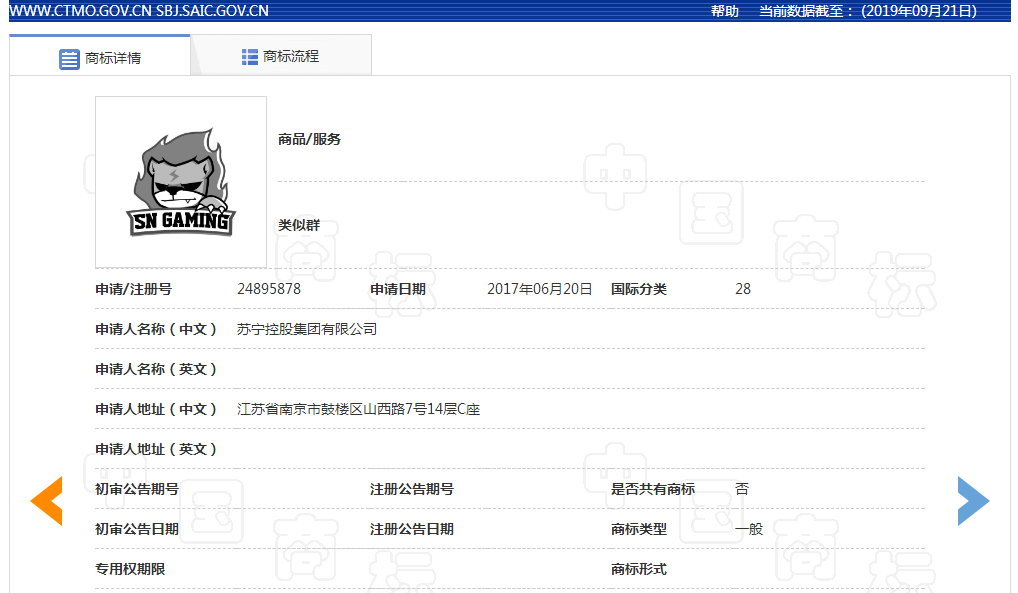Click the SN Gaming trademark image
Image resolution: width=1018 pixels, height=593 pixels.
pos(180,182)
